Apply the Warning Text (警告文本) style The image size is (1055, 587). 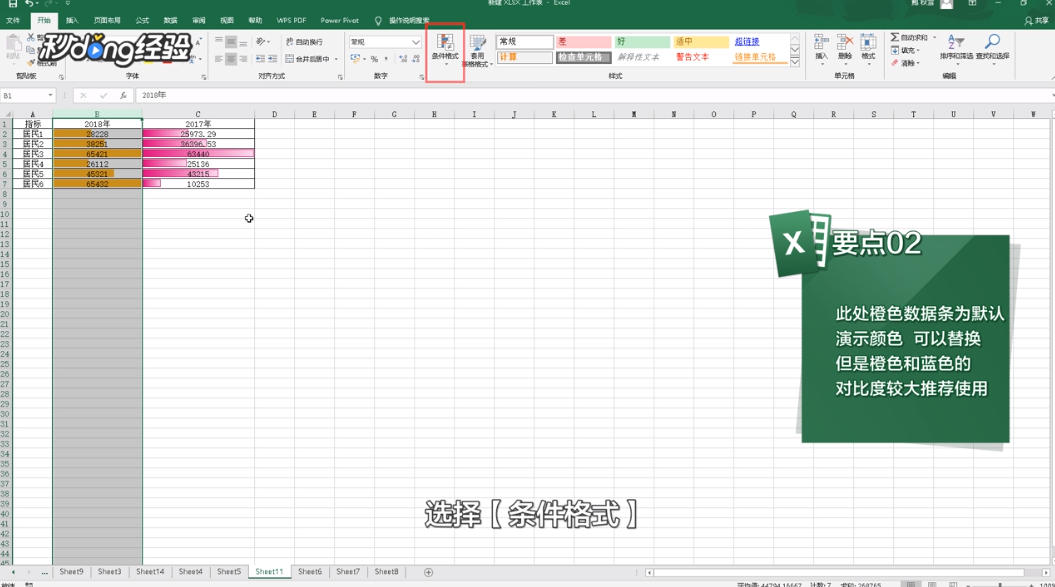click(x=701, y=57)
